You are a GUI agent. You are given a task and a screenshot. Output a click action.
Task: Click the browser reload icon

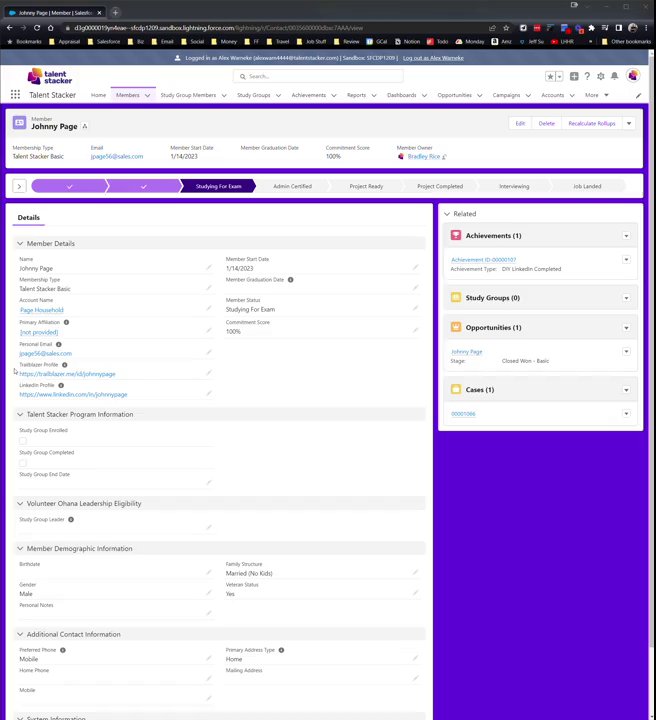[37, 28]
